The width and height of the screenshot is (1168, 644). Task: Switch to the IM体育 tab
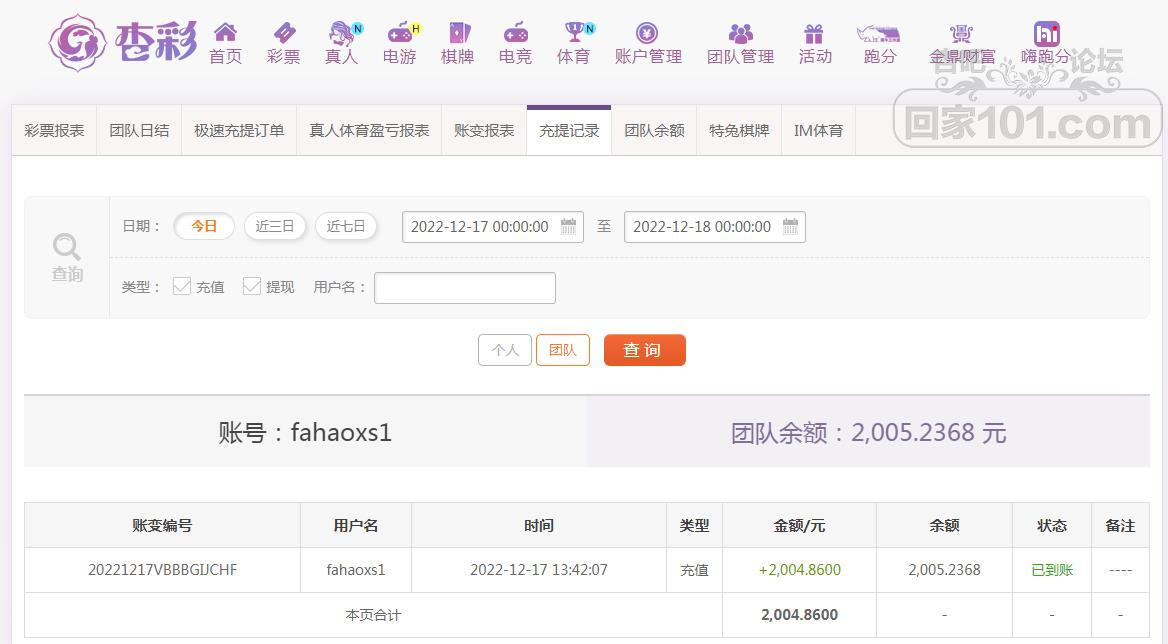coord(819,131)
